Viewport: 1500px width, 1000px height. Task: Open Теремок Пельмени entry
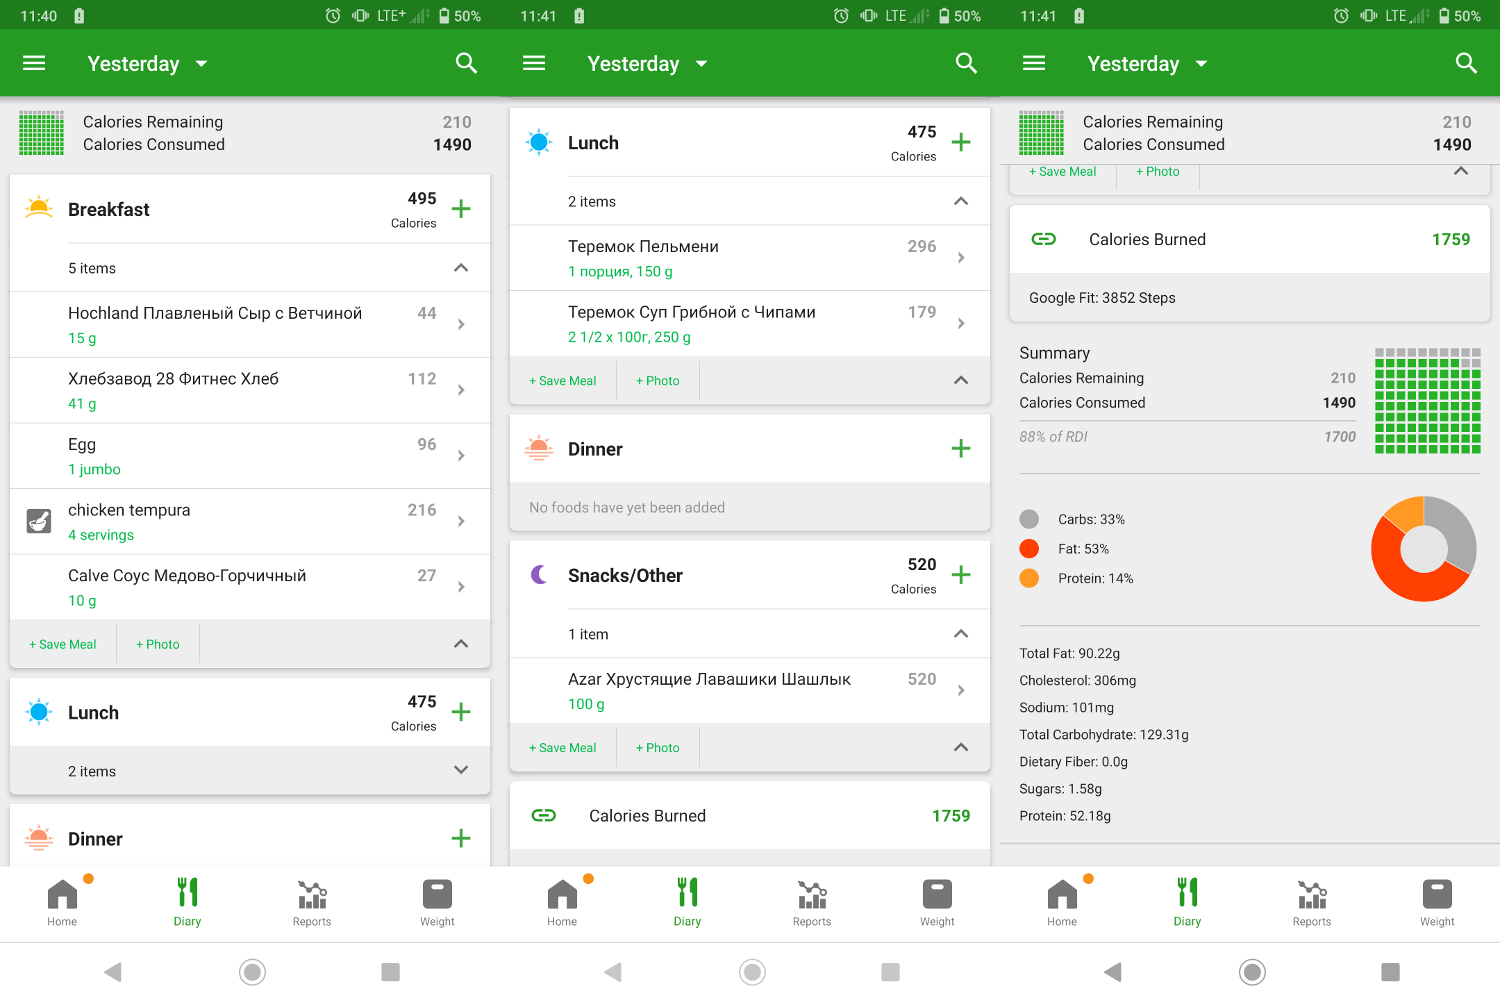tap(750, 258)
